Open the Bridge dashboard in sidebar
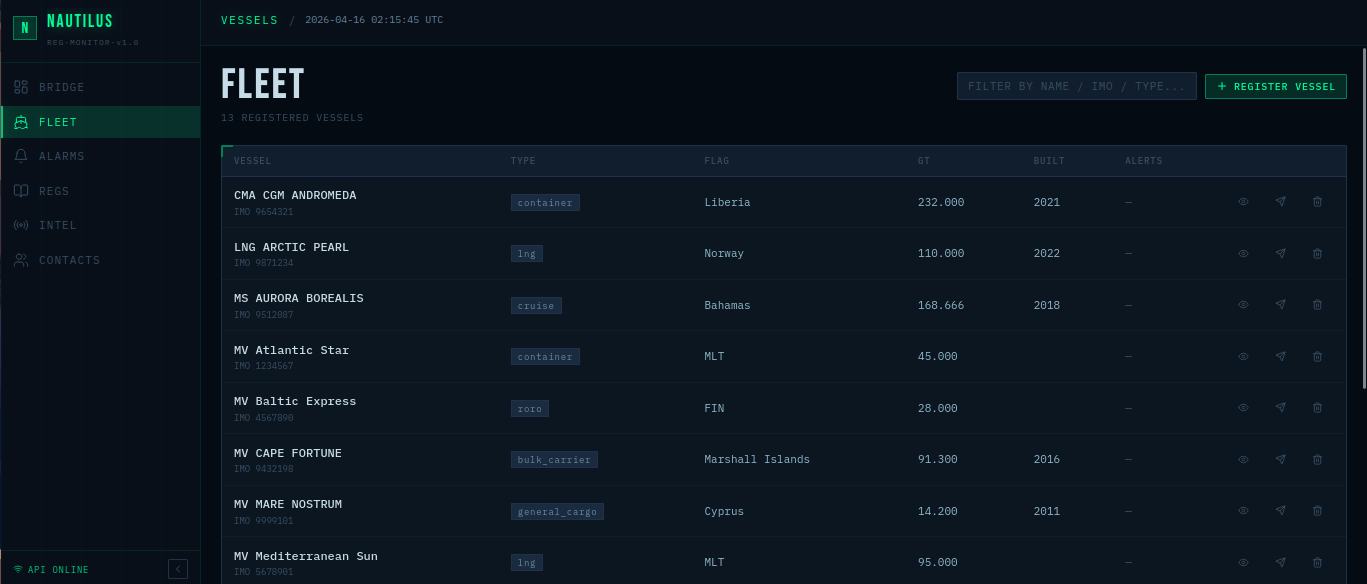The image size is (1367, 584). (x=61, y=88)
